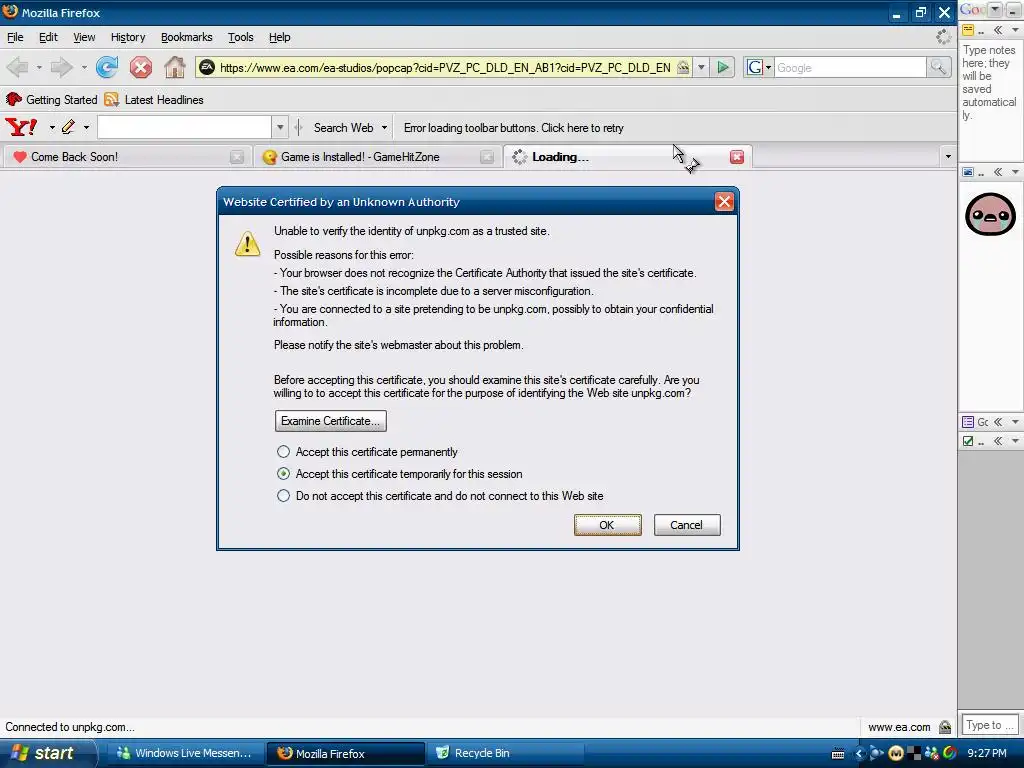Open the address bar URL dropdown
Image resolution: width=1024 pixels, height=768 pixels.
pyautogui.click(x=701, y=67)
